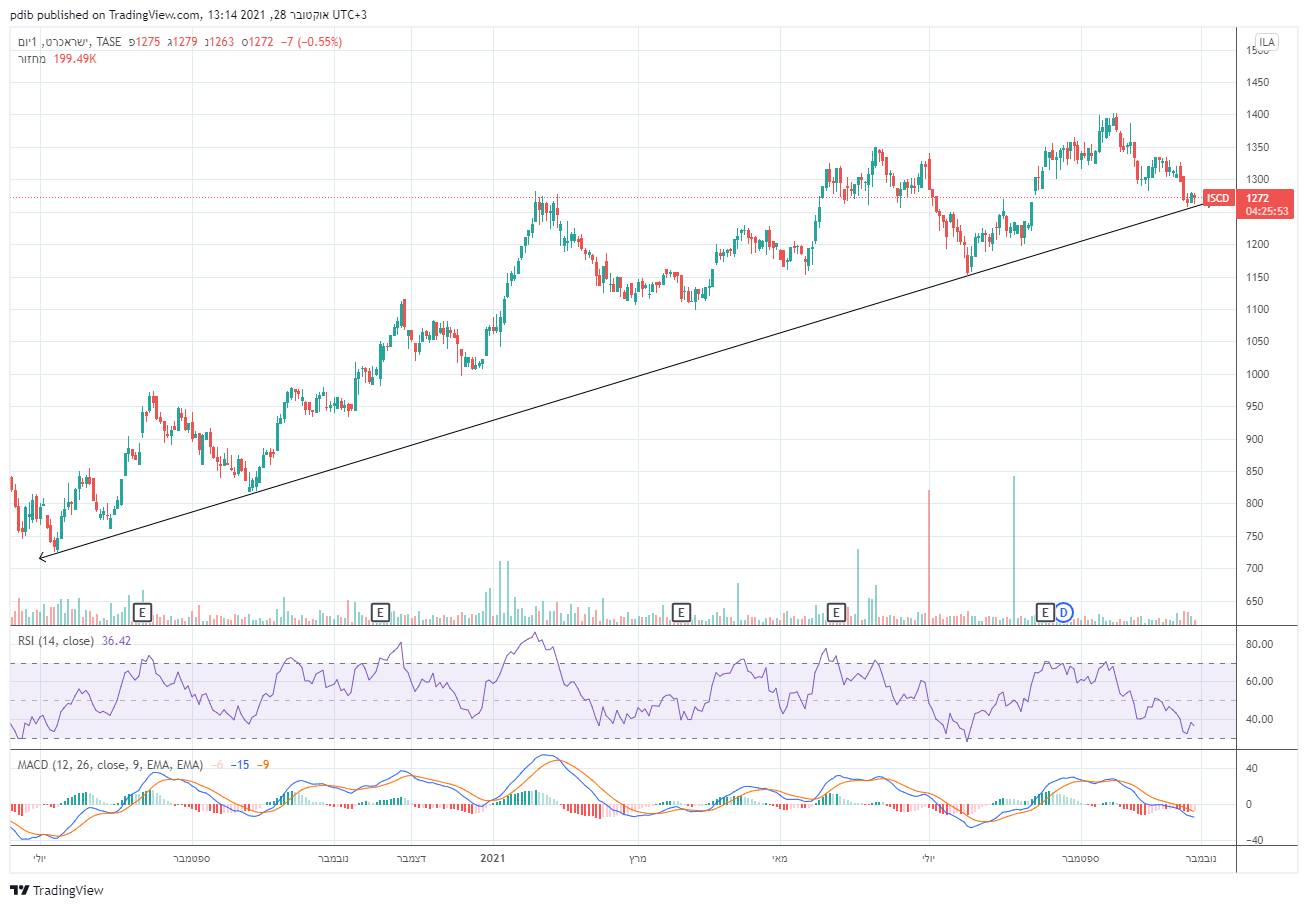Click the 800 price axis label
The width and height of the screenshot is (1308, 908).
pos(1254,503)
